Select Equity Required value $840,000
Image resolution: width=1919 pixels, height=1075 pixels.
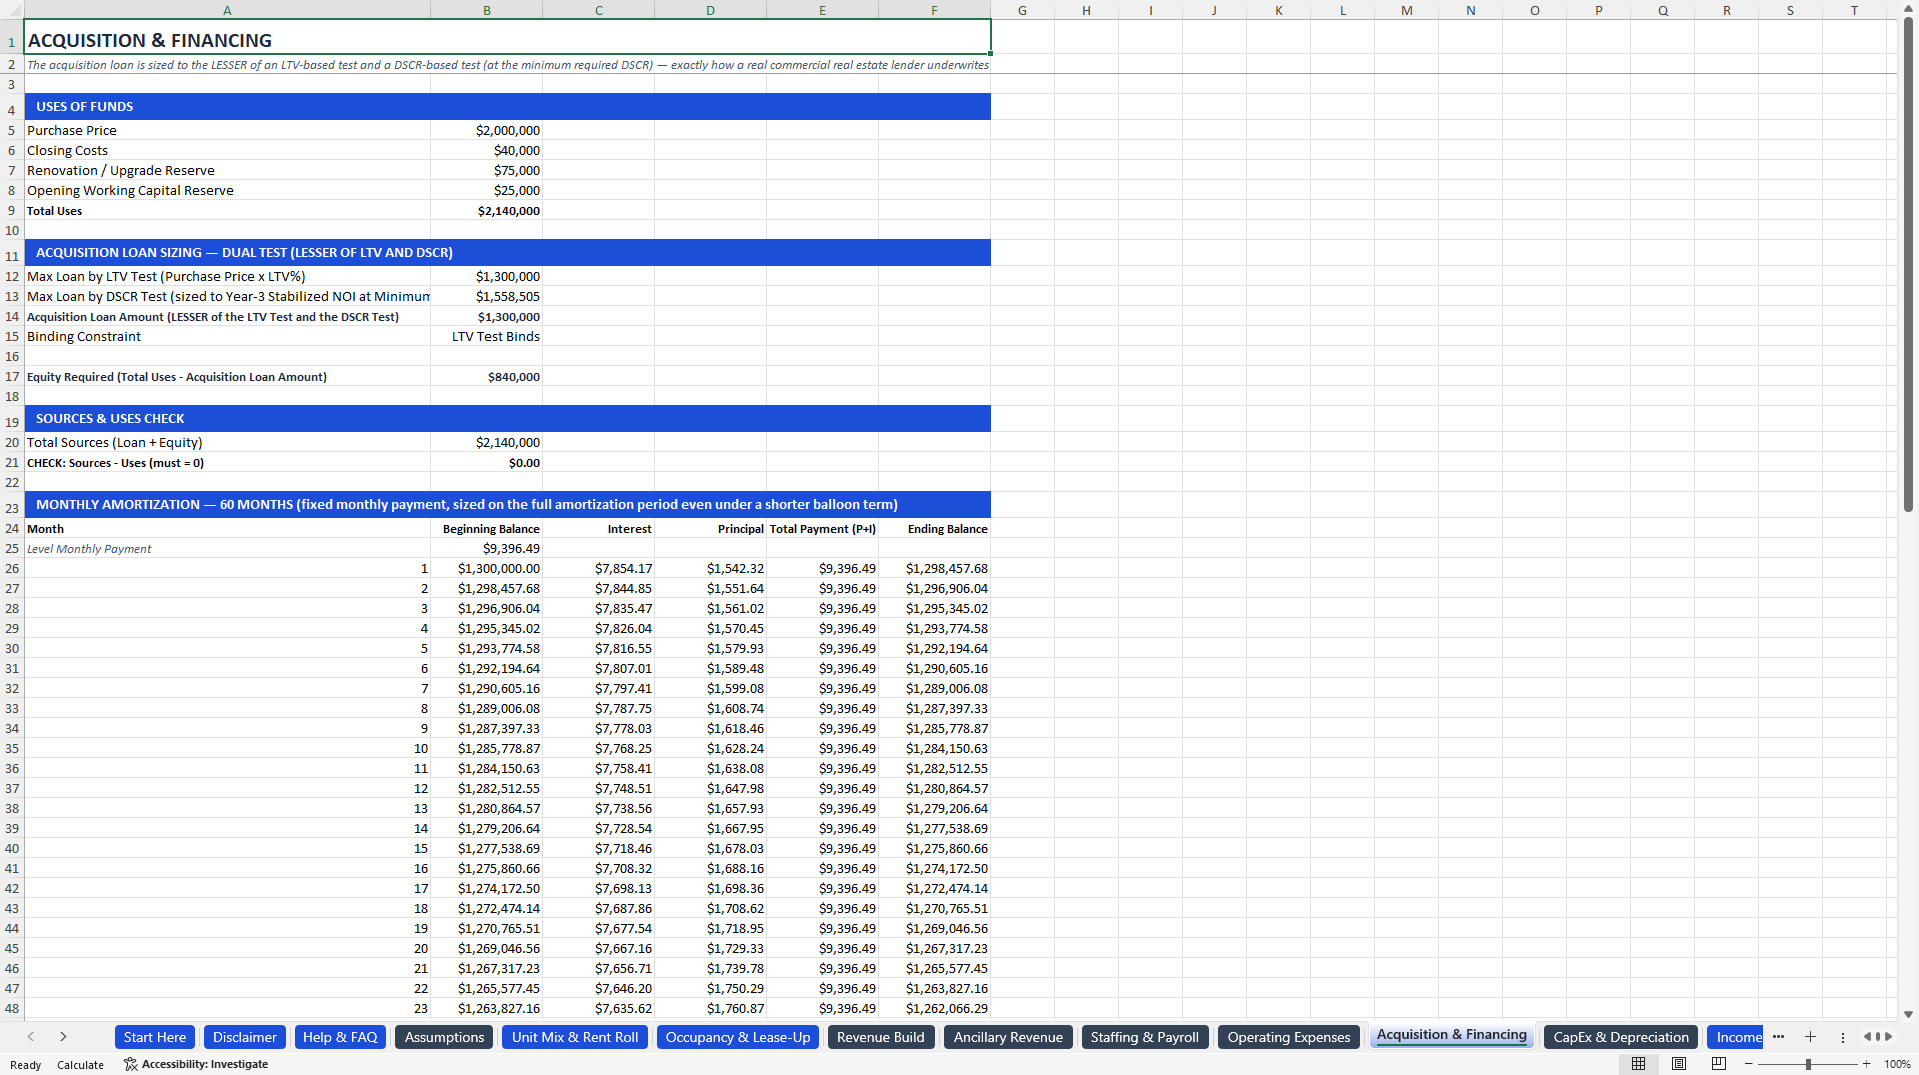pyautogui.click(x=486, y=377)
